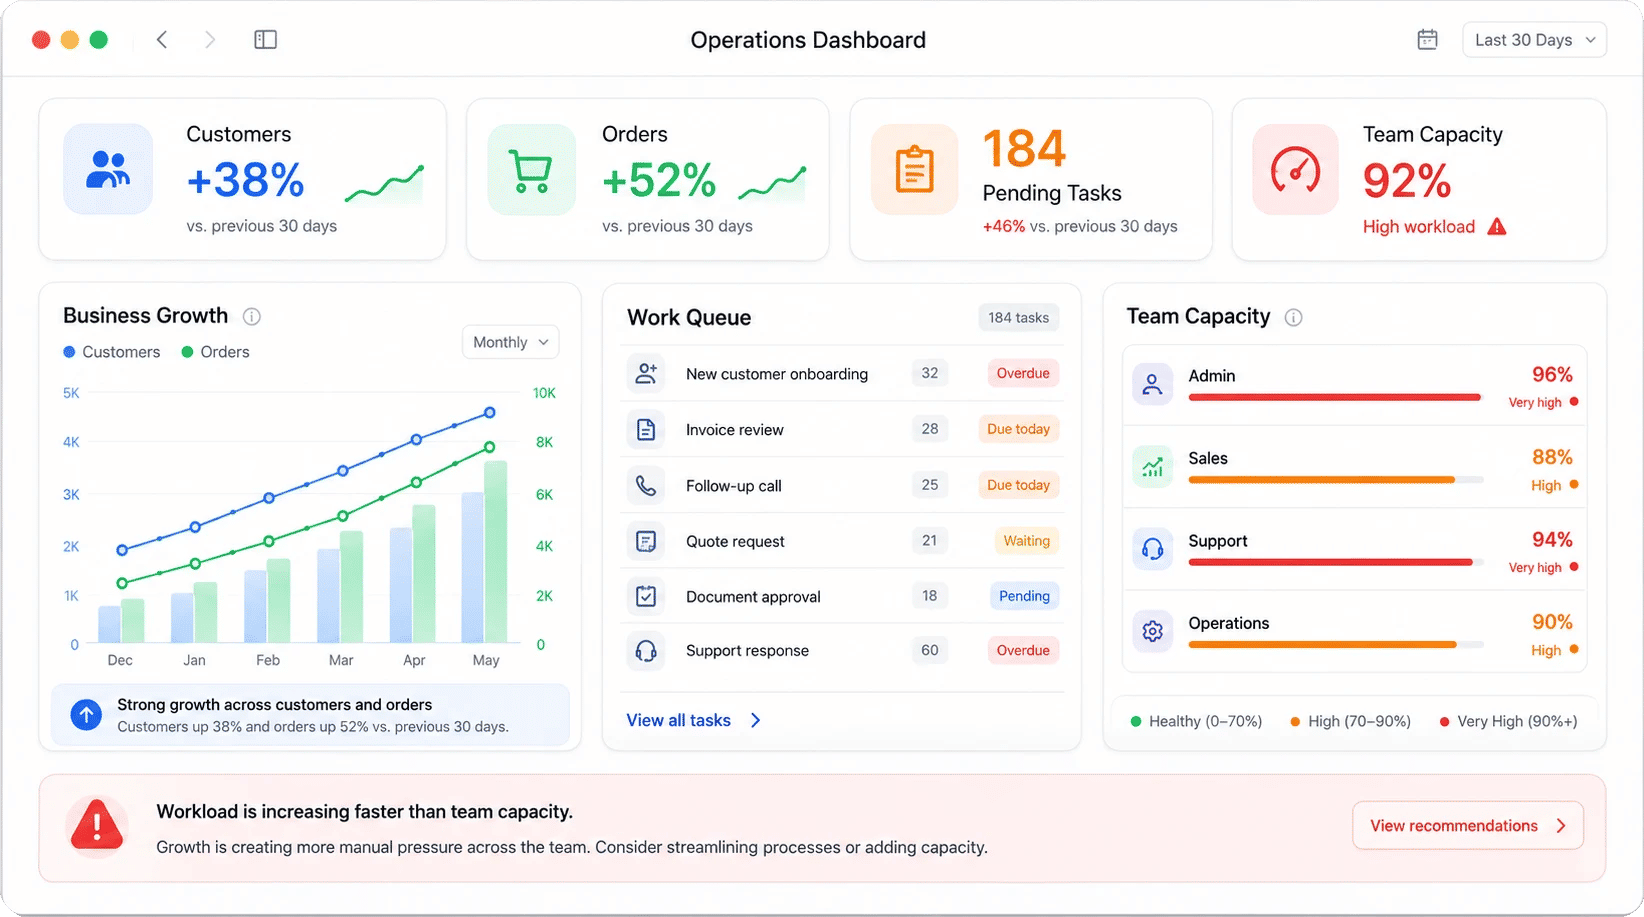
Task: Click the Invoice review document icon
Action: pyautogui.click(x=646, y=430)
